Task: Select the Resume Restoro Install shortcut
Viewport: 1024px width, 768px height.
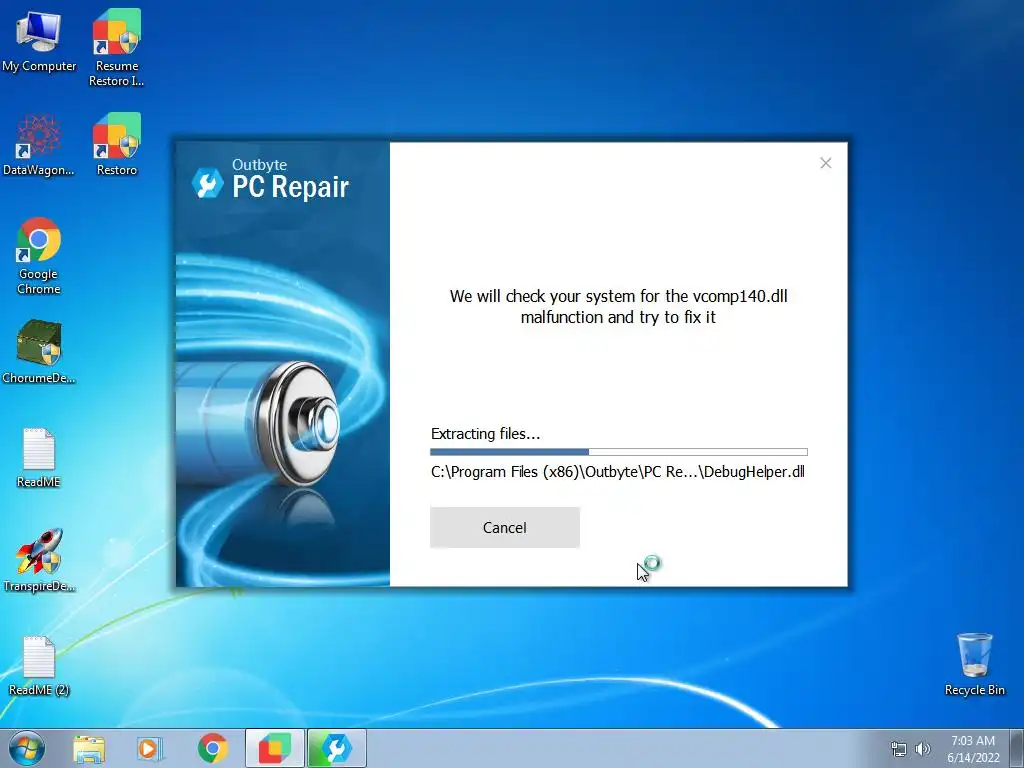Action: pyautogui.click(x=116, y=47)
